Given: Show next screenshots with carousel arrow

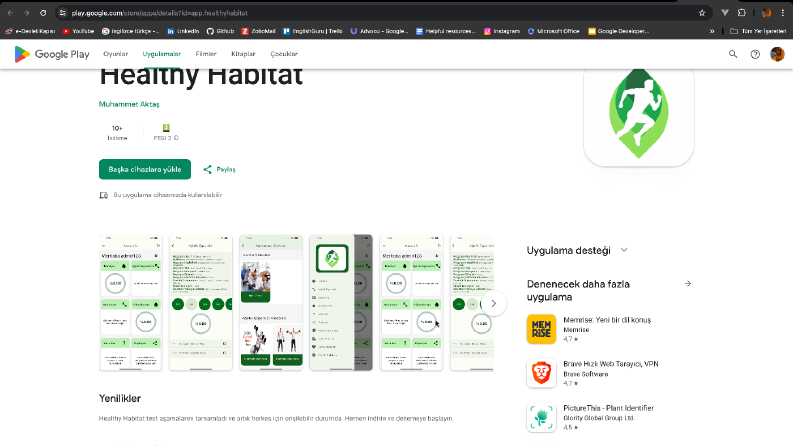Looking at the screenshot, I should [x=494, y=303].
